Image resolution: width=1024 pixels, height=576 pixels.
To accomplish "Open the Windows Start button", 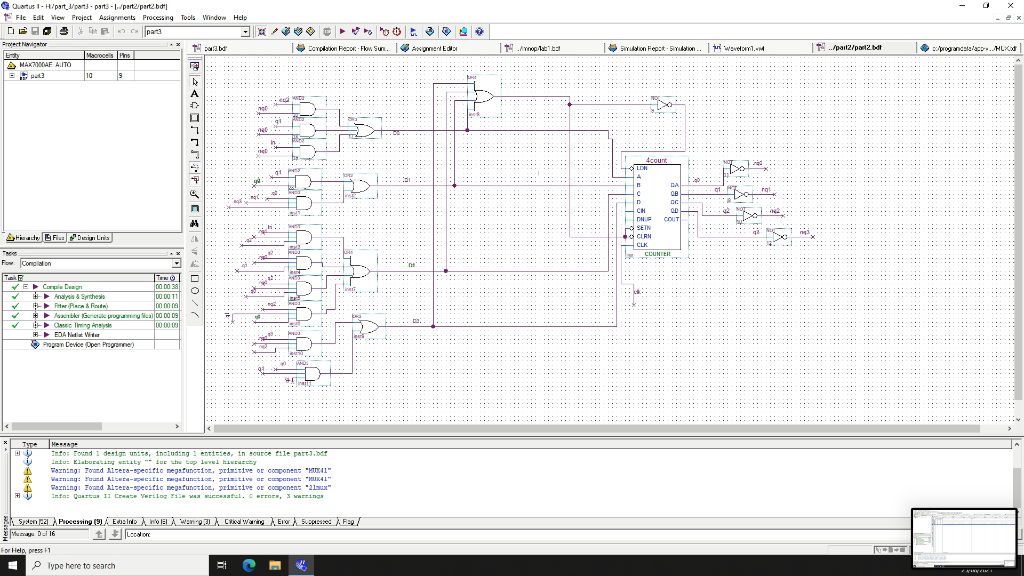I will click(x=13, y=566).
